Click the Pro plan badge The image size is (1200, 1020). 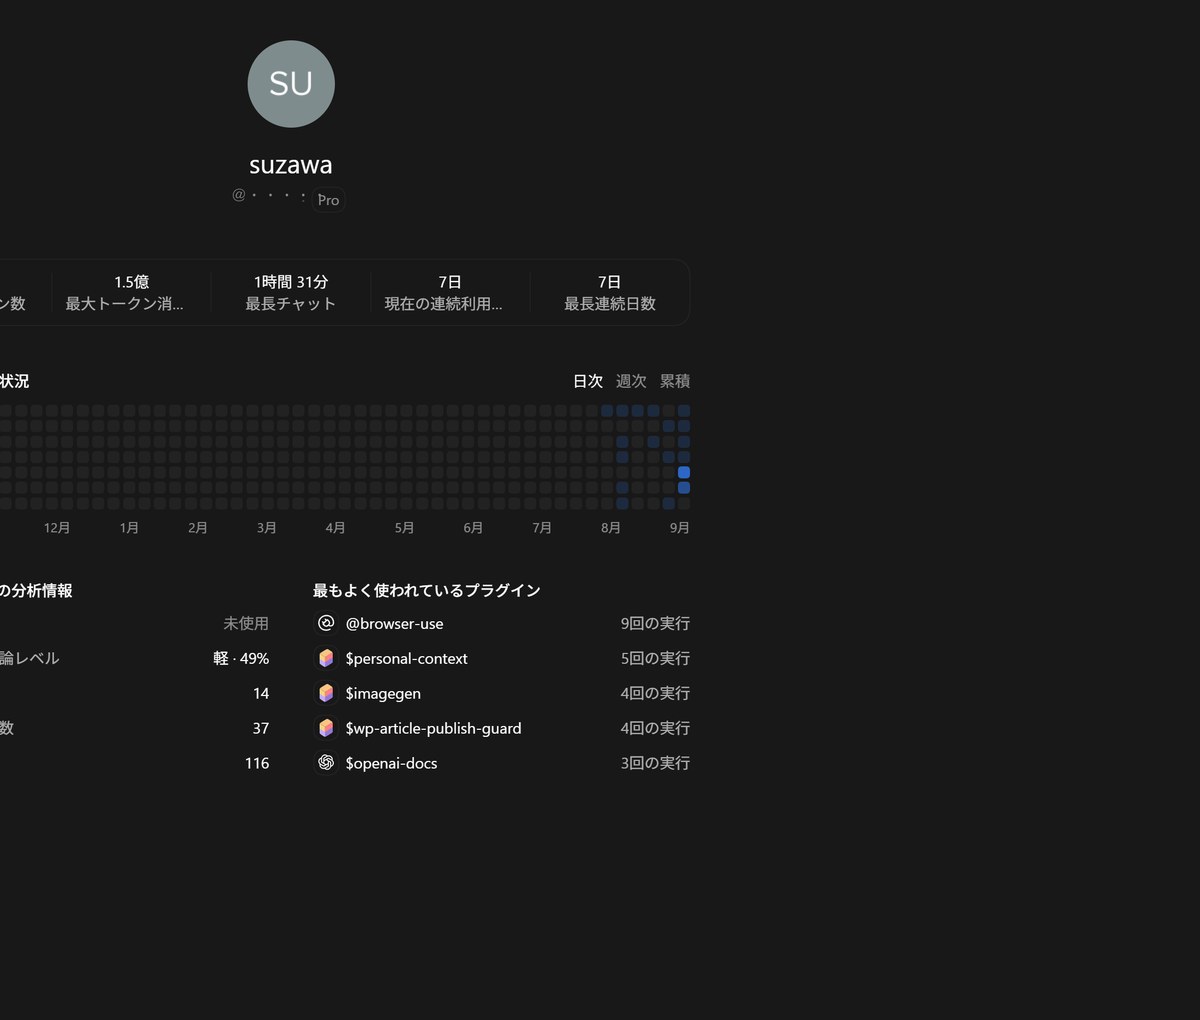pos(328,200)
